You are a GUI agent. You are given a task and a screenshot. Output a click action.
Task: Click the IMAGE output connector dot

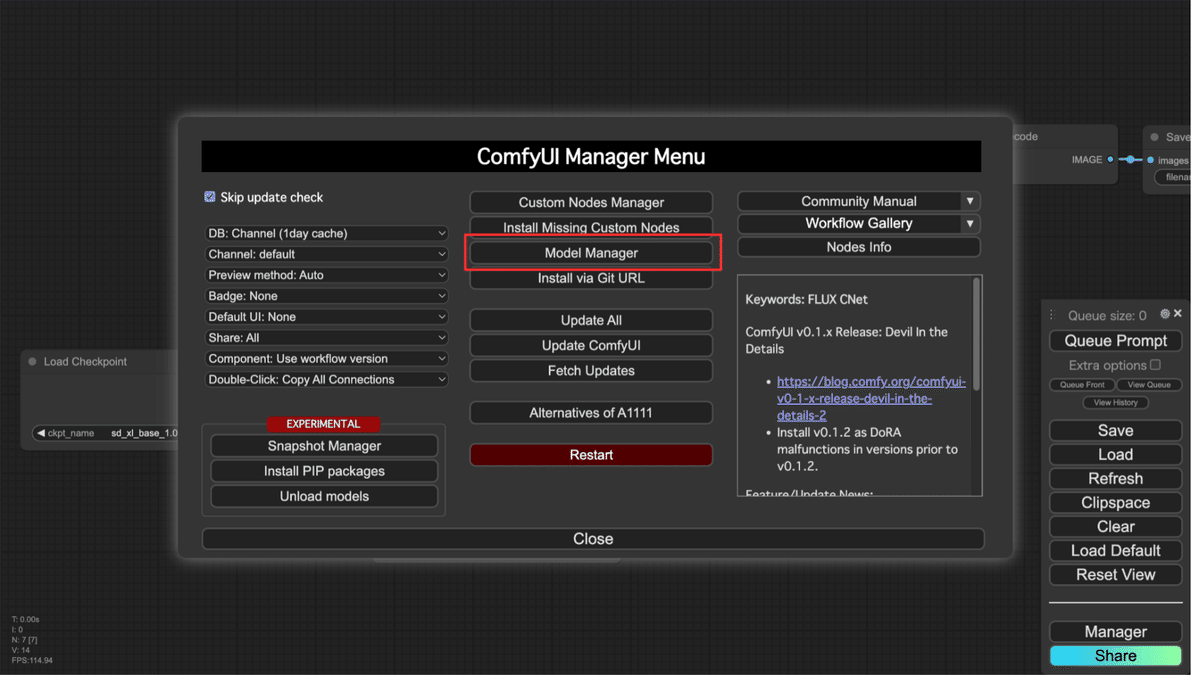1110,160
